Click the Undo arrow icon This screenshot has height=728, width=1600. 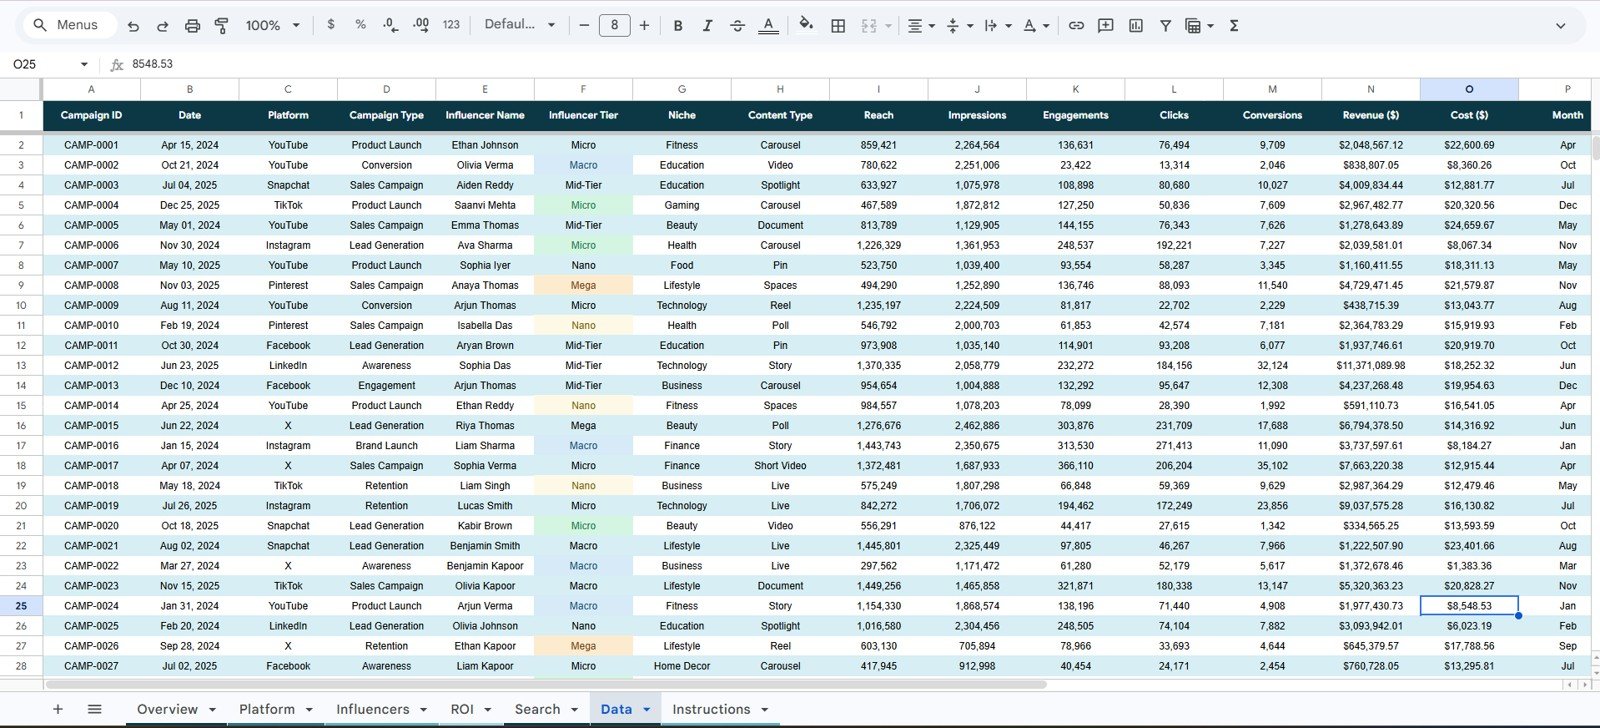click(x=133, y=26)
